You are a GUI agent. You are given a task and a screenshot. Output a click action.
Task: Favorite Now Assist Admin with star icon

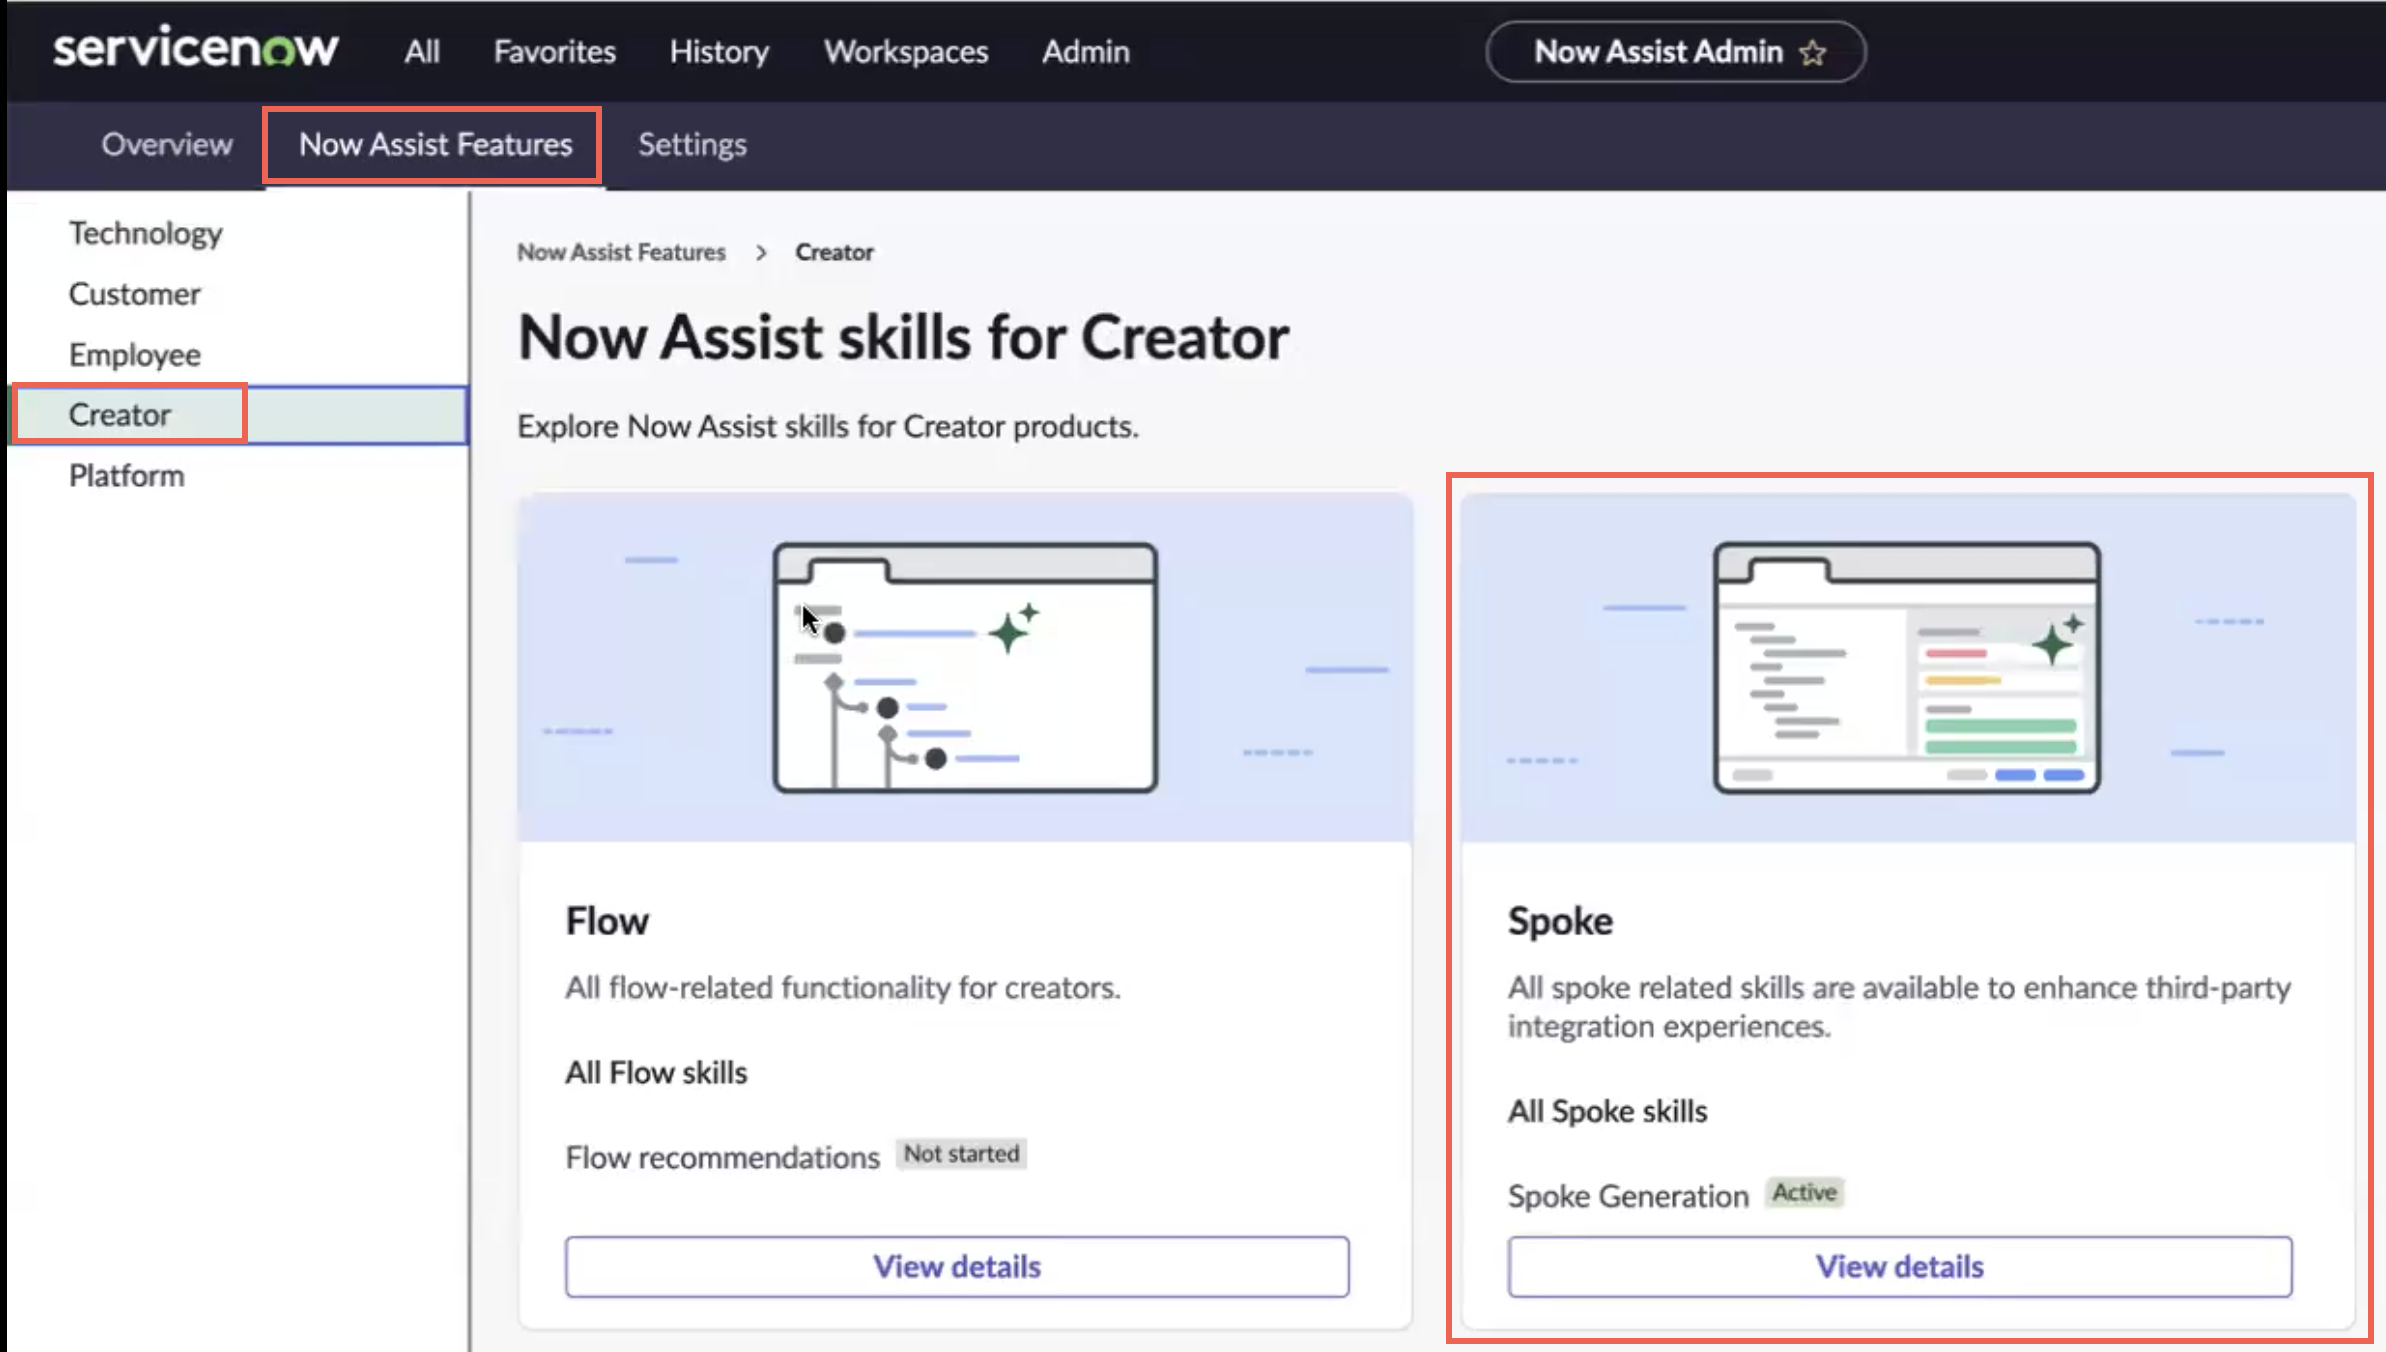point(1813,52)
